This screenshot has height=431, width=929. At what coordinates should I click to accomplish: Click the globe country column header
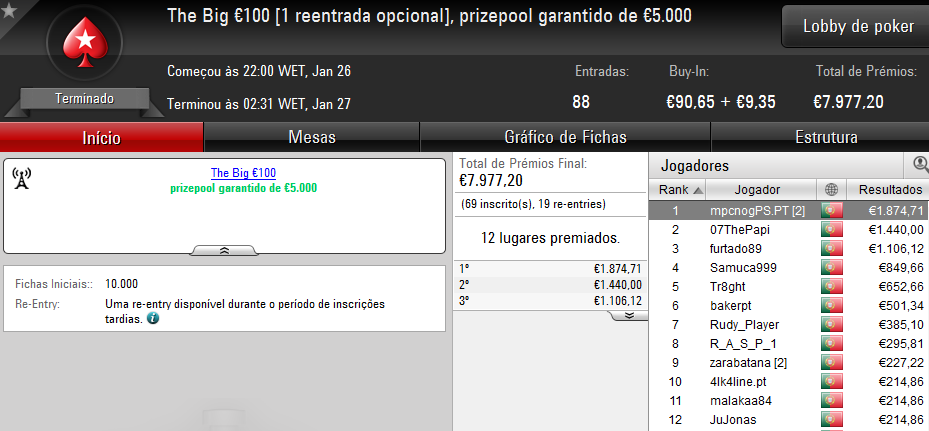click(831, 190)
